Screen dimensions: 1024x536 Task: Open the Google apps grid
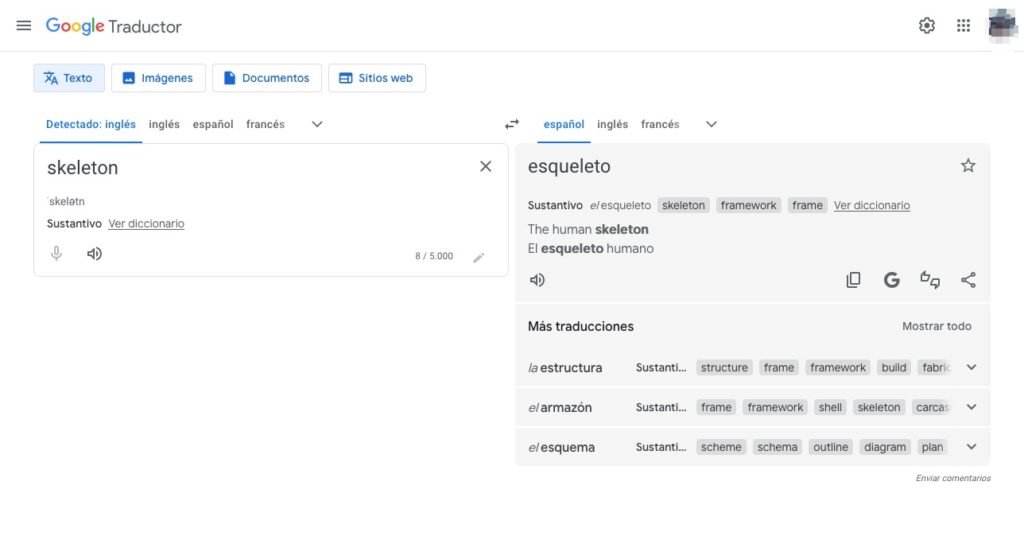(x=963, y=25)
